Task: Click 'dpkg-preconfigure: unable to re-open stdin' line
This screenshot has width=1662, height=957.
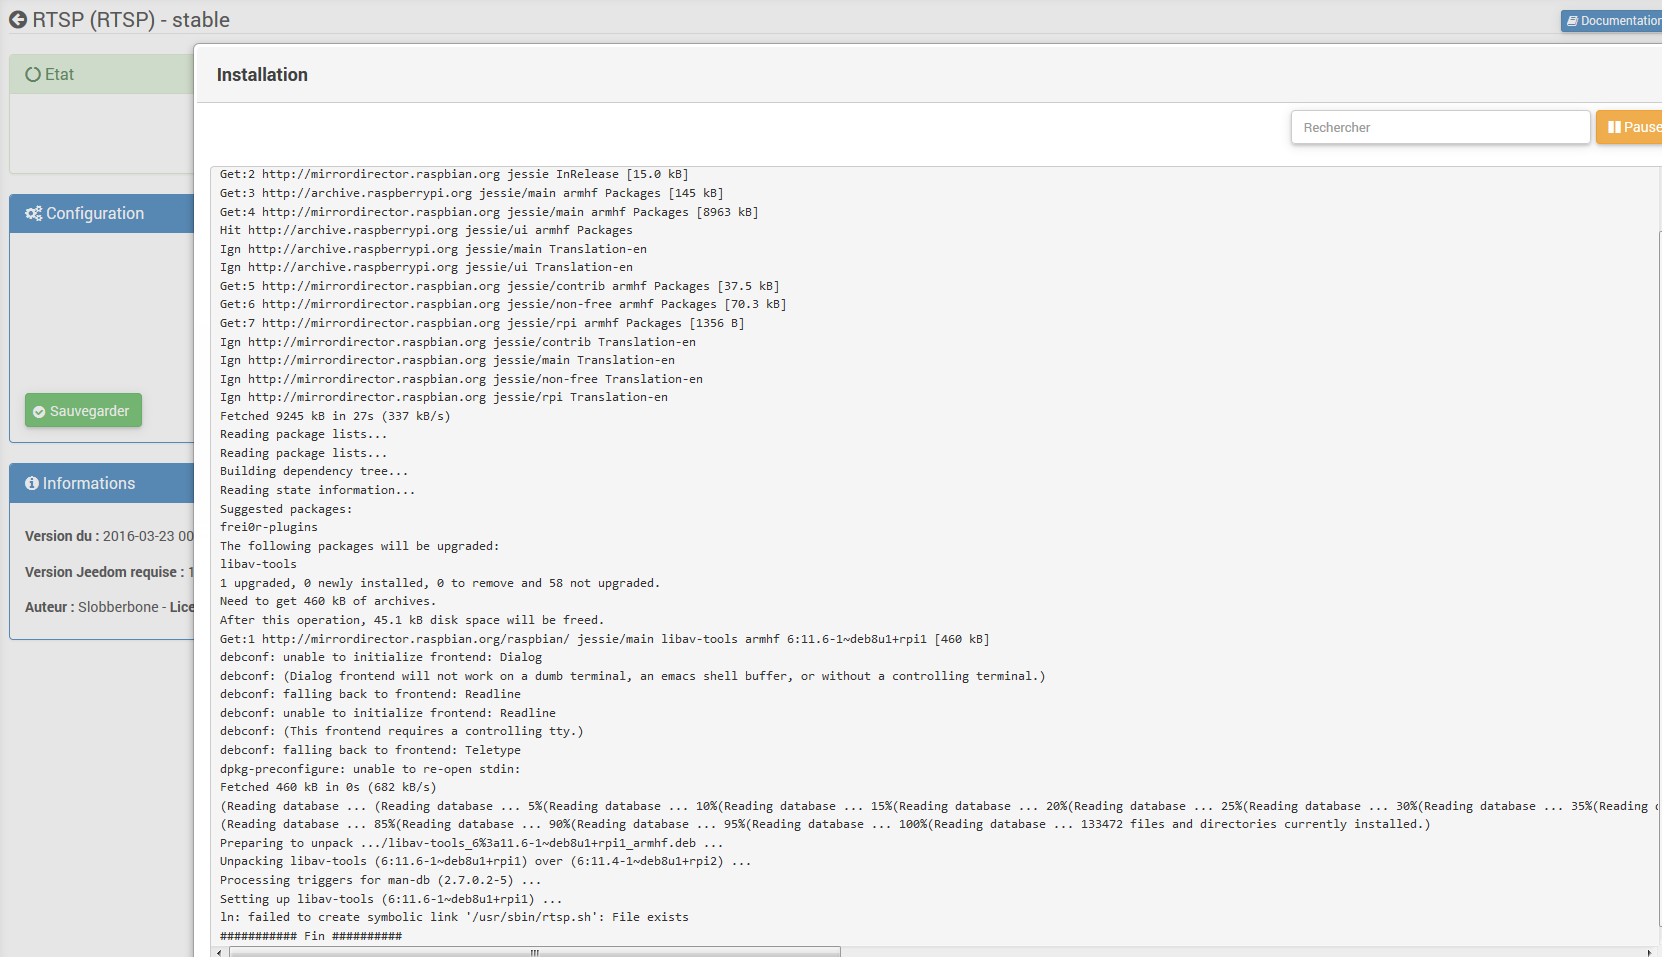Action: coord(370,769)
